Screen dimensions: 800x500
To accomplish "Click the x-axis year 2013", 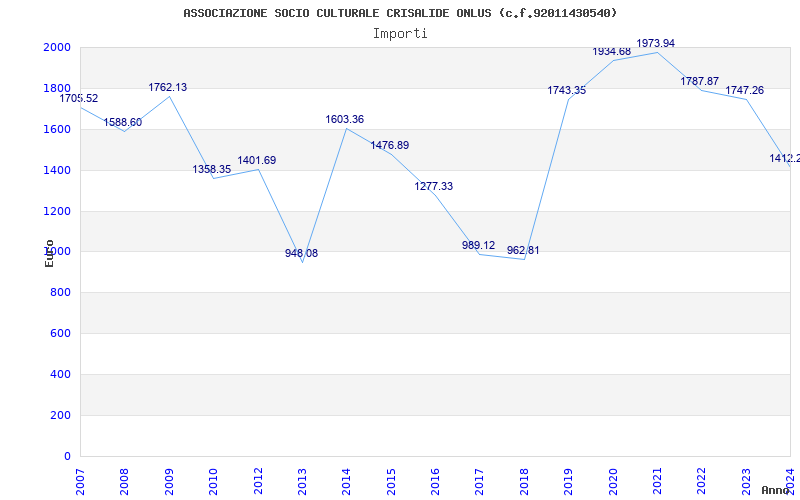I will click(x=302, y=482).
